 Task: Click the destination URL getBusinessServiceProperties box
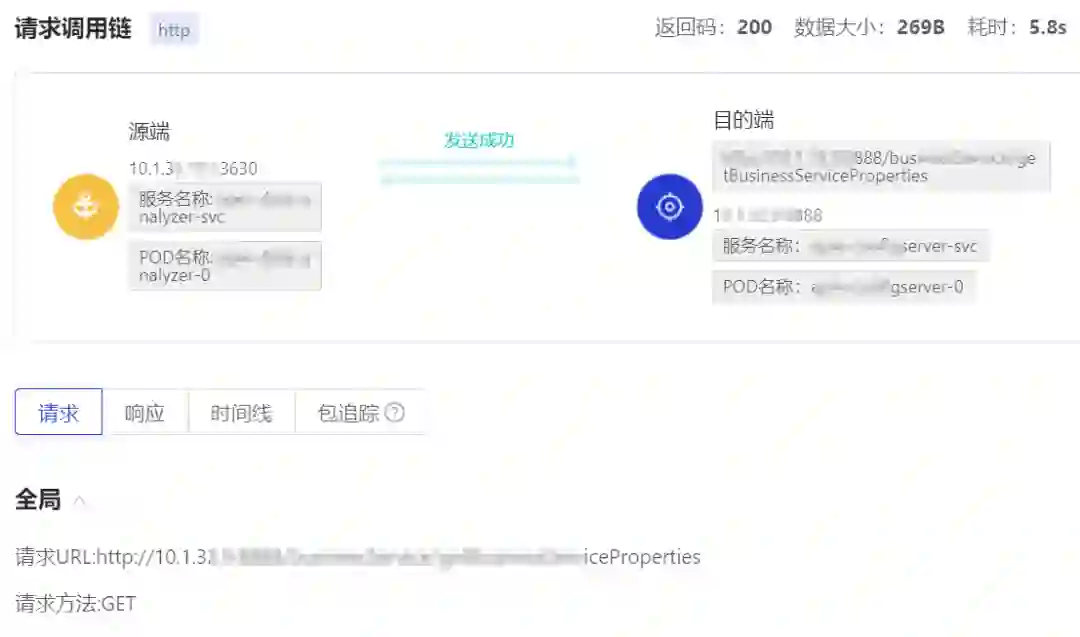882,167
